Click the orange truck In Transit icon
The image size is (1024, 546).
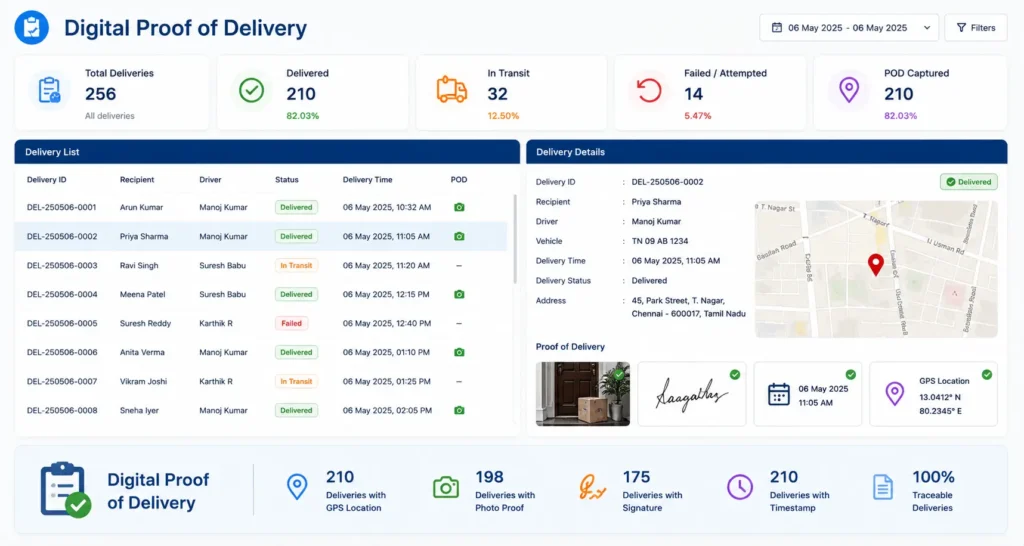[x=451, y=90]
